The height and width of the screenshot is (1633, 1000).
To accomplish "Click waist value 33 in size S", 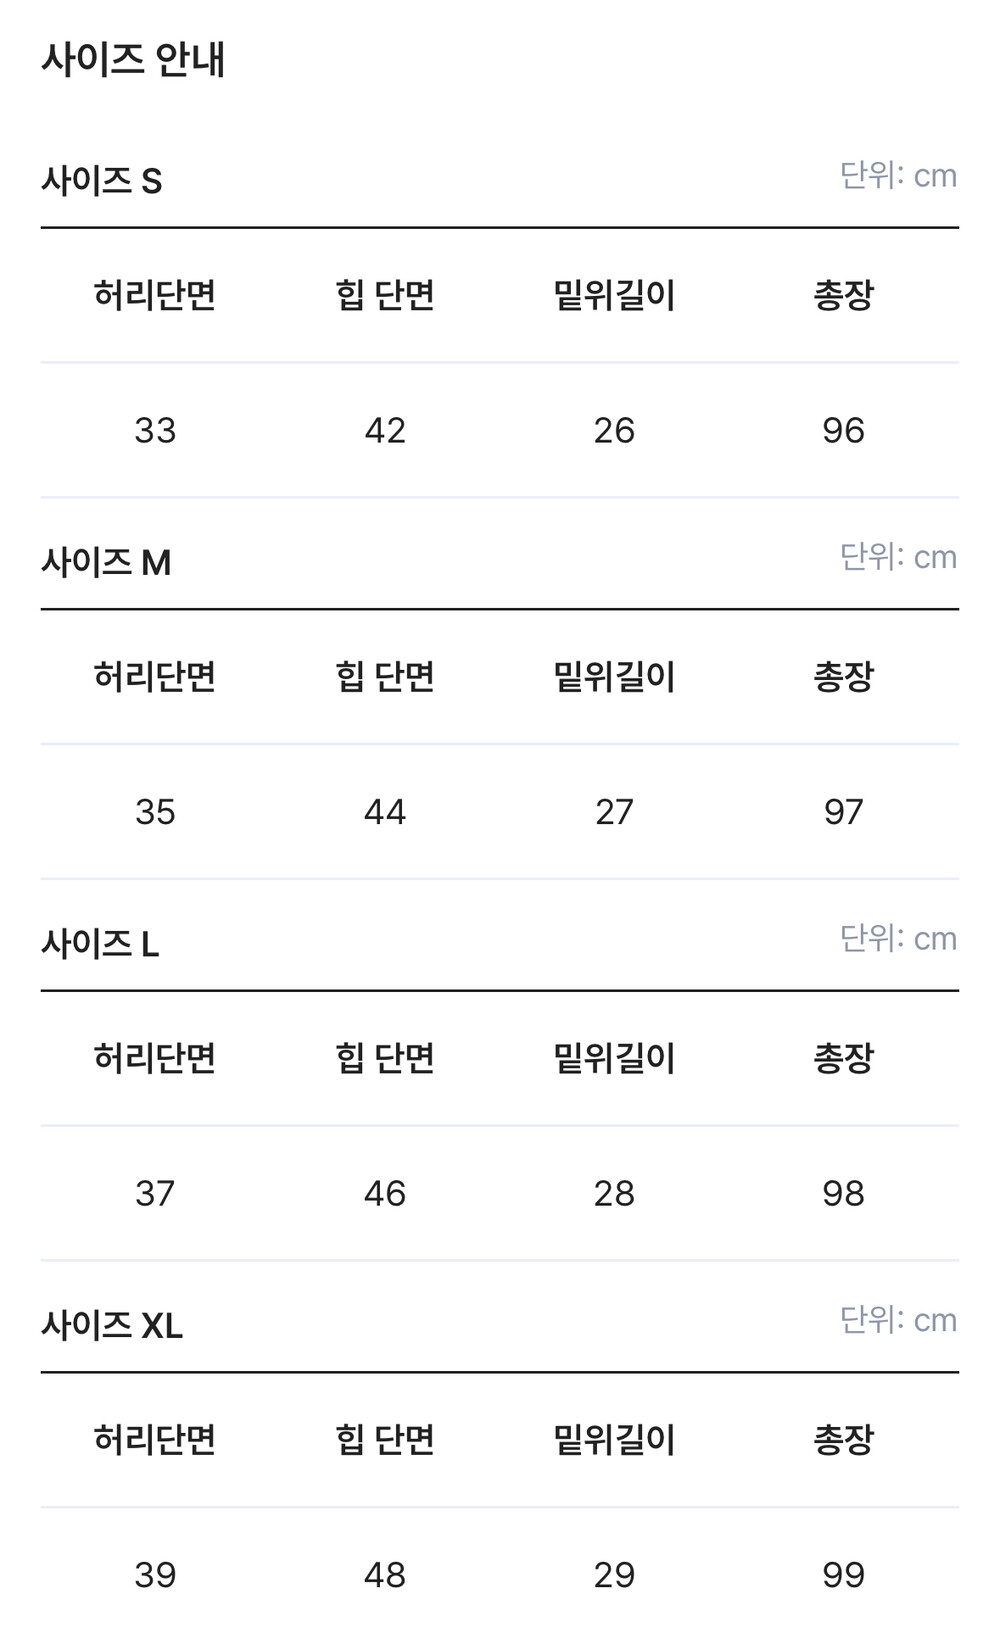I will tap(155, 431).
